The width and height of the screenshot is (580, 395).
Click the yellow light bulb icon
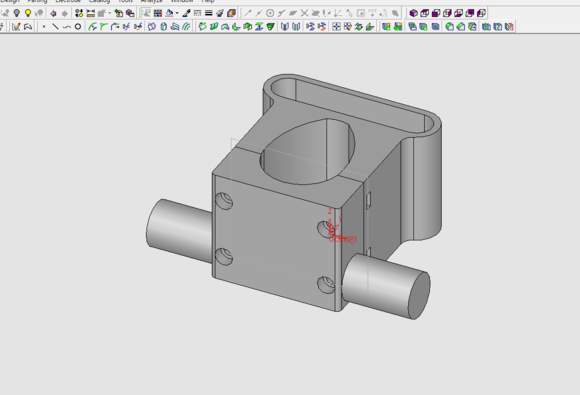[28, 13]
